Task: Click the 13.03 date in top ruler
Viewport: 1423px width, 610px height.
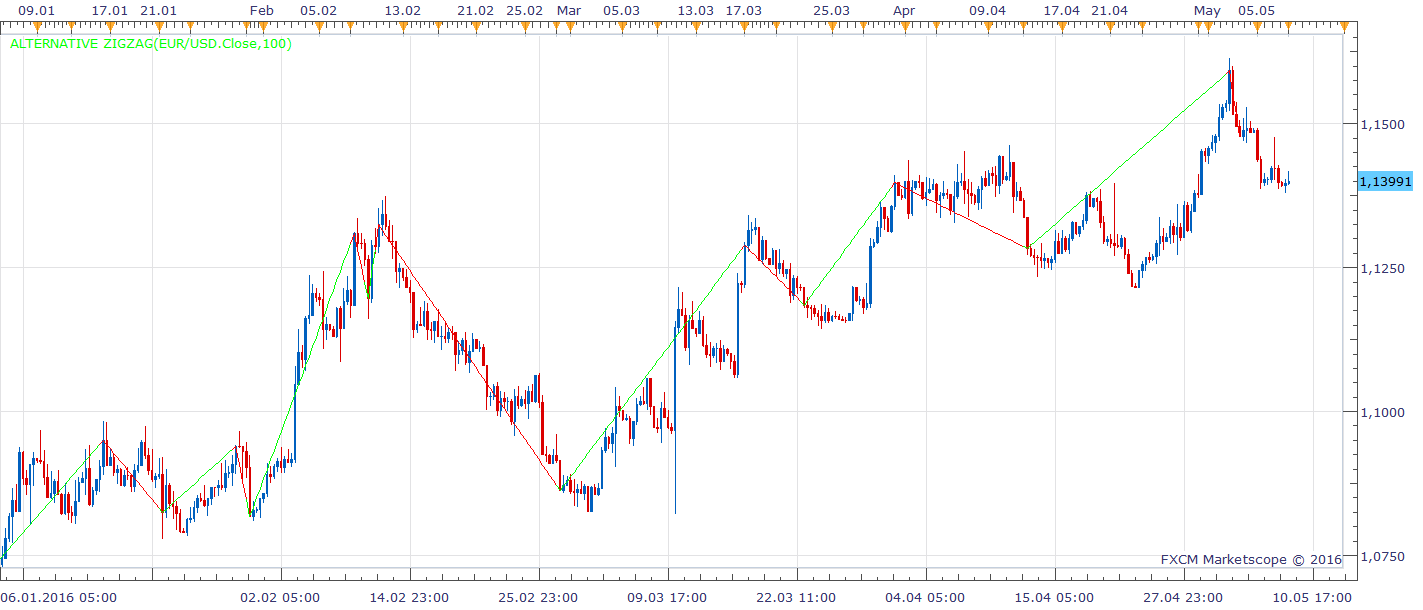Action: (x=695, y=9)
